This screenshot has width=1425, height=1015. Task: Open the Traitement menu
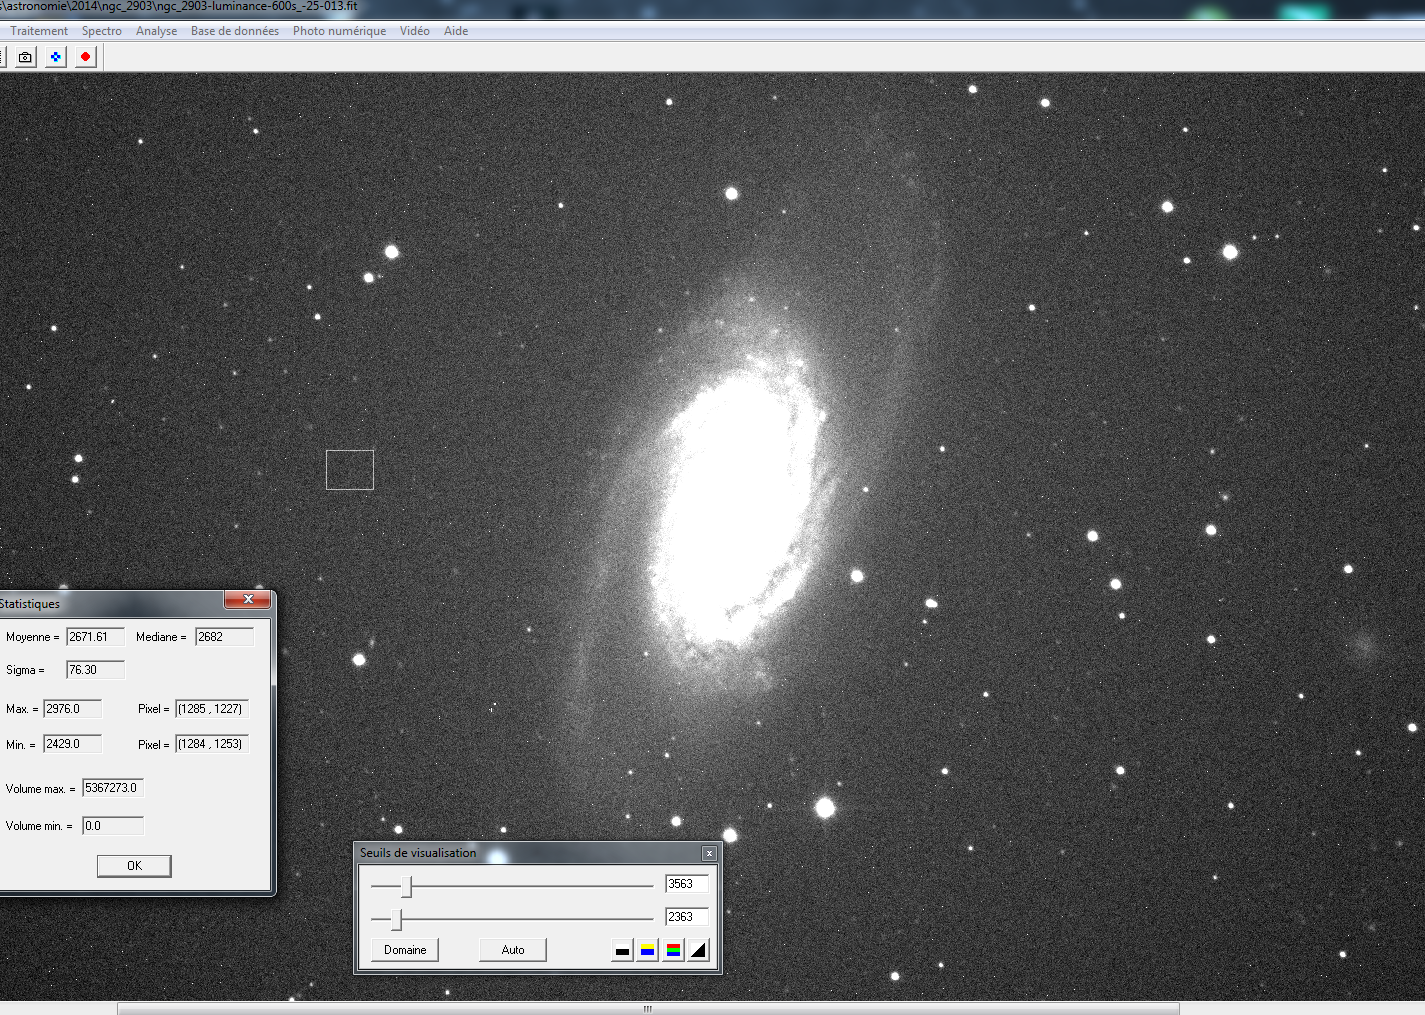pyautogui.click(x=38, y=30)
